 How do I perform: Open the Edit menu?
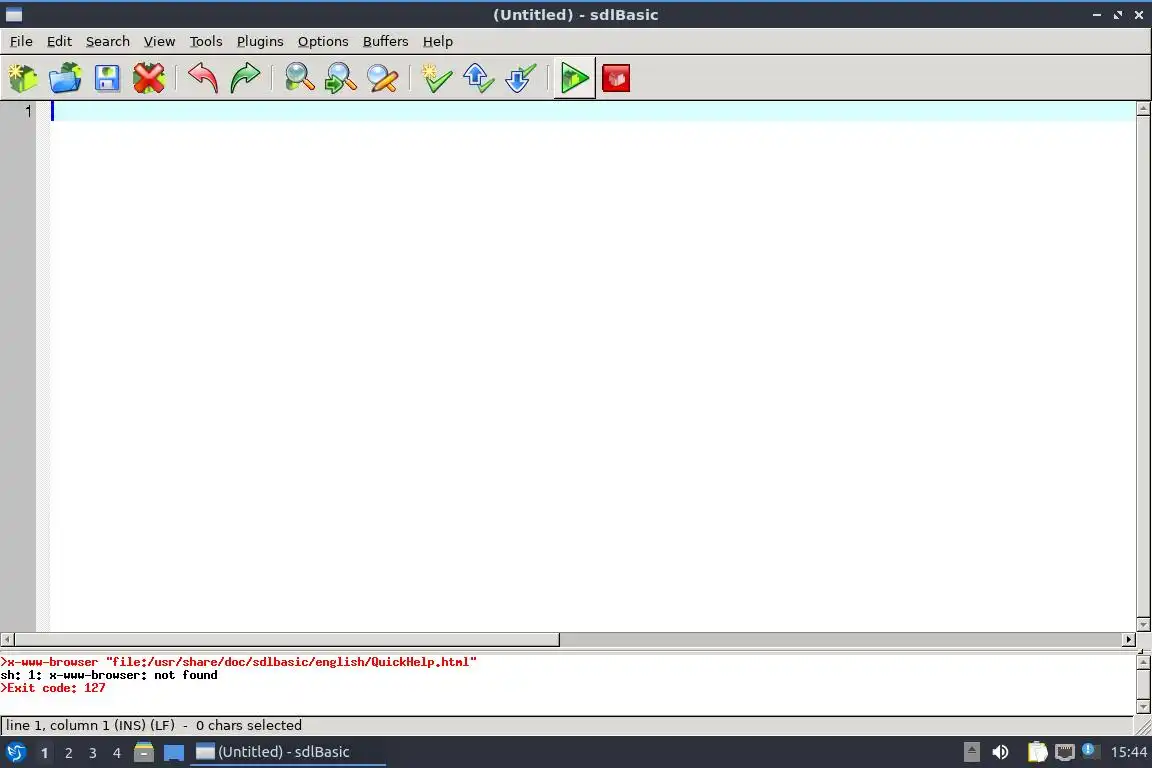[x=59, y=41]
